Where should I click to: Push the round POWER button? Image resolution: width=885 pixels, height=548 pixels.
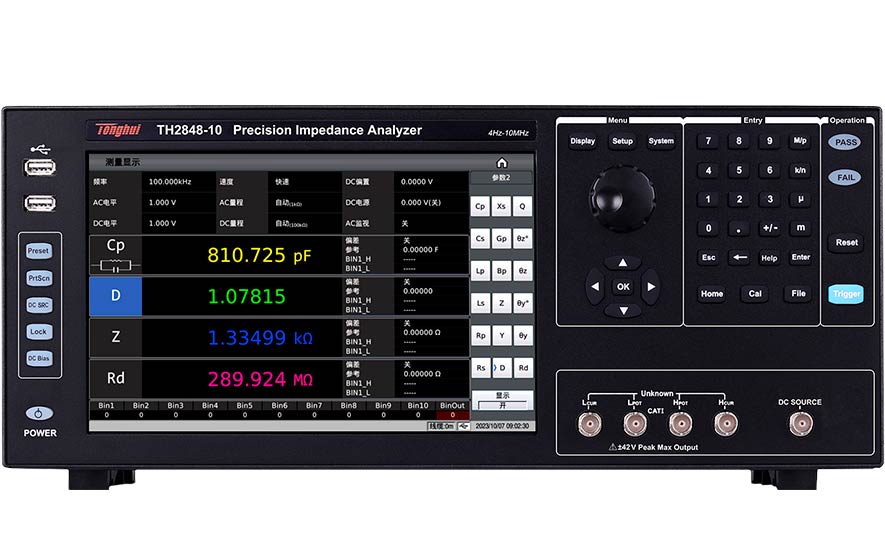pos(39,414)
